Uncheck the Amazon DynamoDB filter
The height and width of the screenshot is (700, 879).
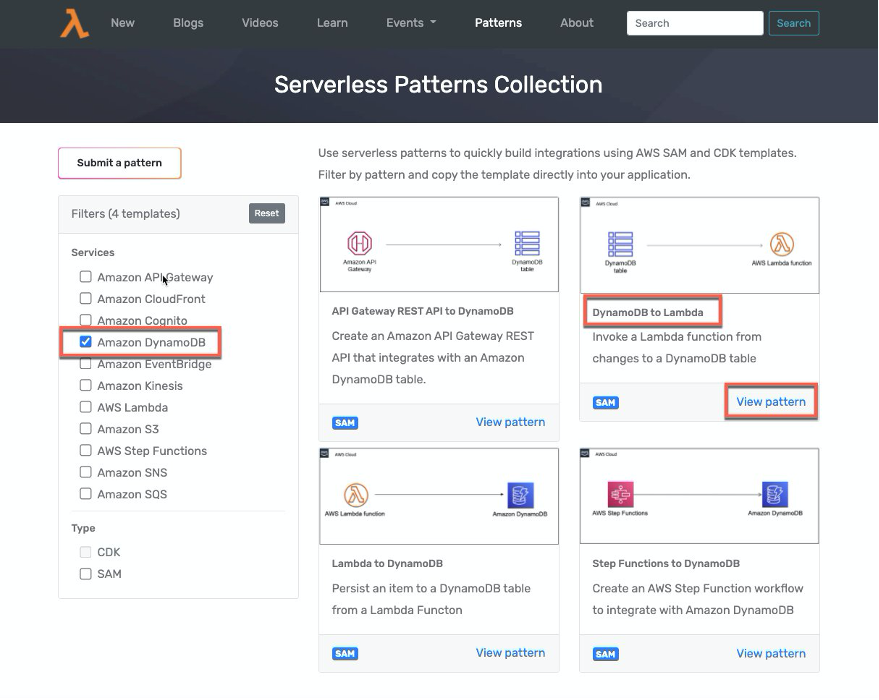click(x=85, y=342)
